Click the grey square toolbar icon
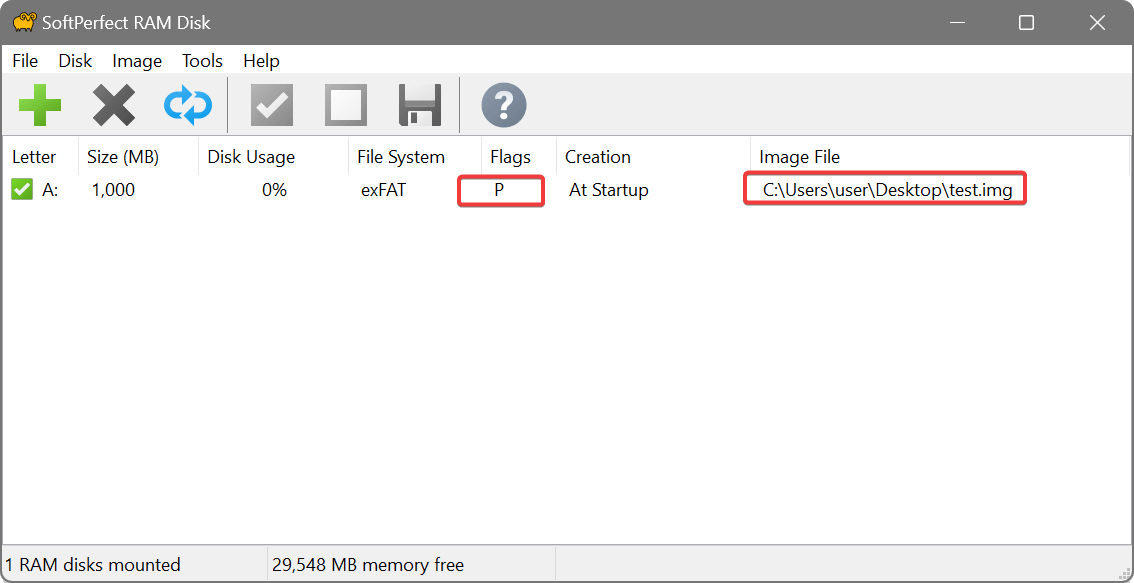1134x583 pixels. click(346, 106)
